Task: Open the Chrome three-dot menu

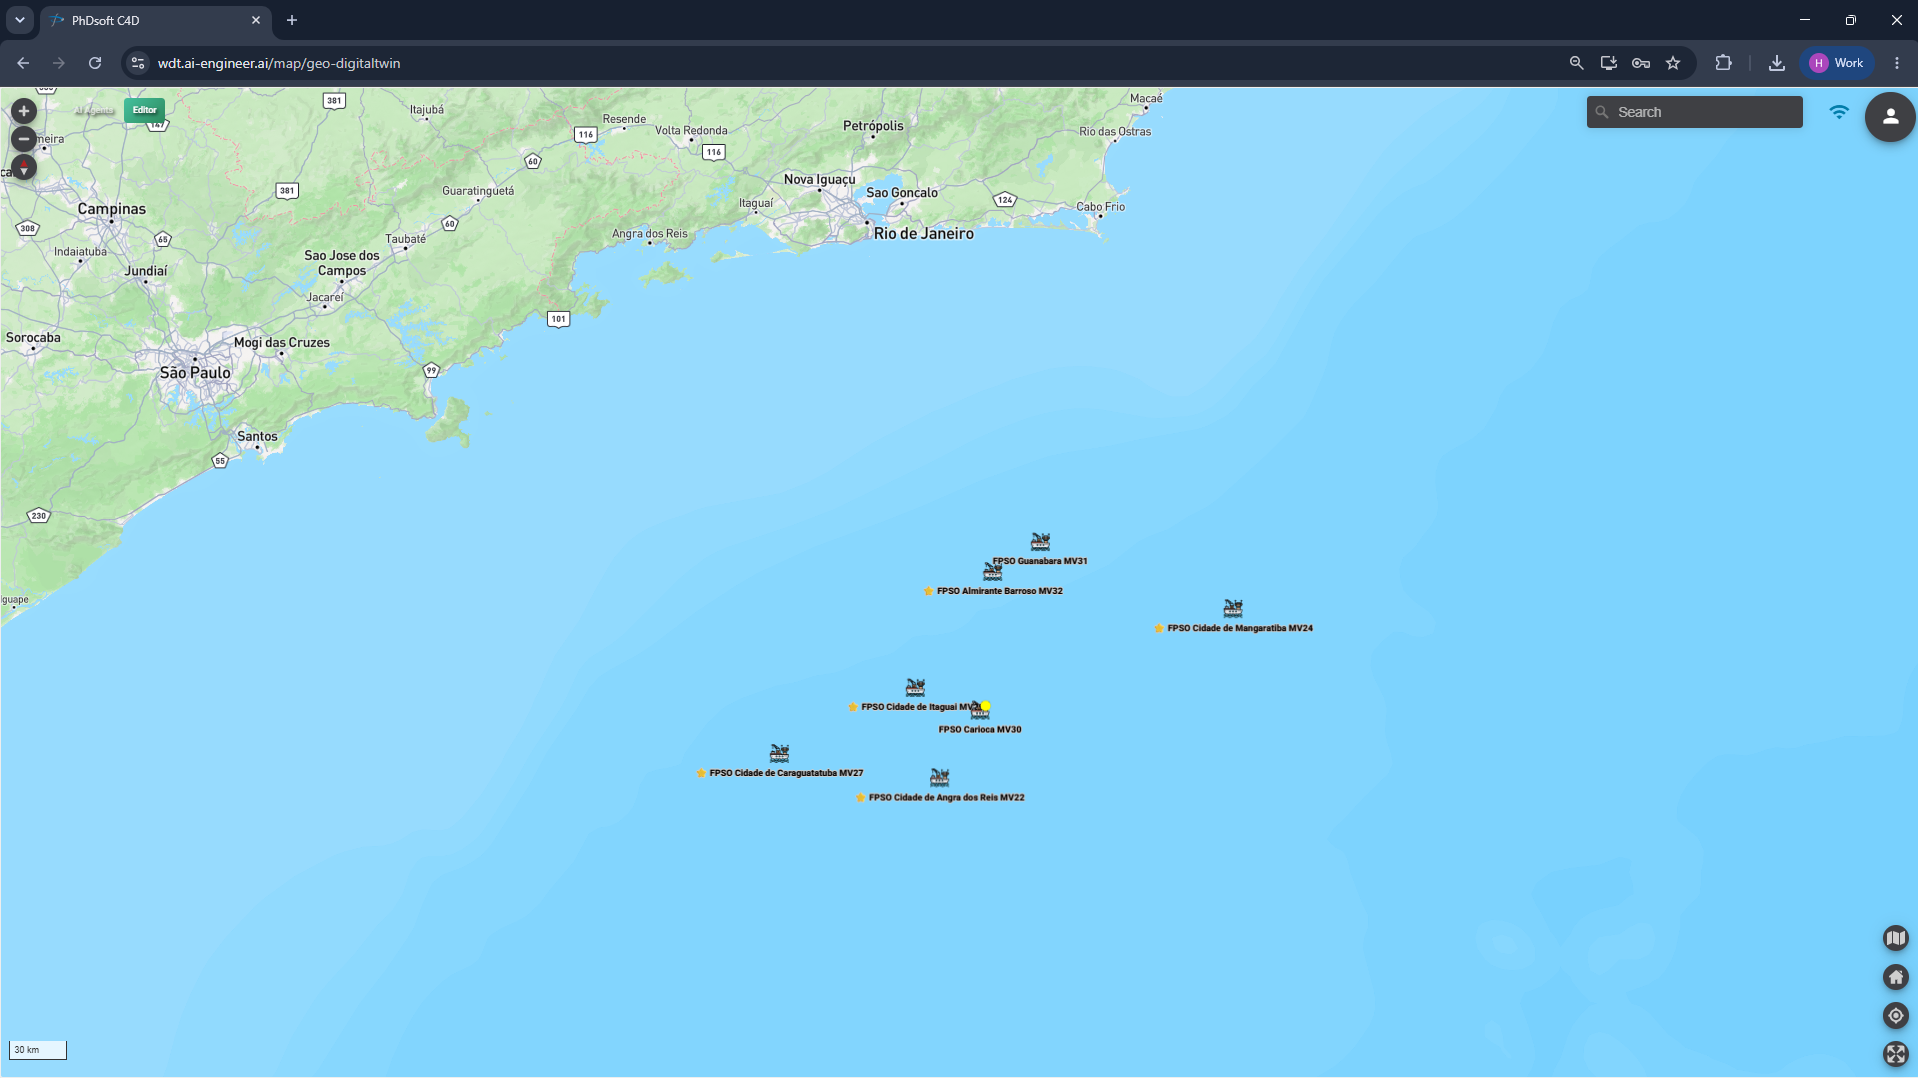Action: click(x=1896, y=63)
